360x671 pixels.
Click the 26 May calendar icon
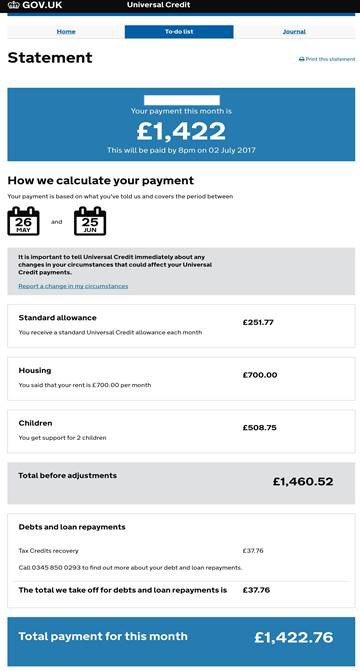[x=24, y=221]
